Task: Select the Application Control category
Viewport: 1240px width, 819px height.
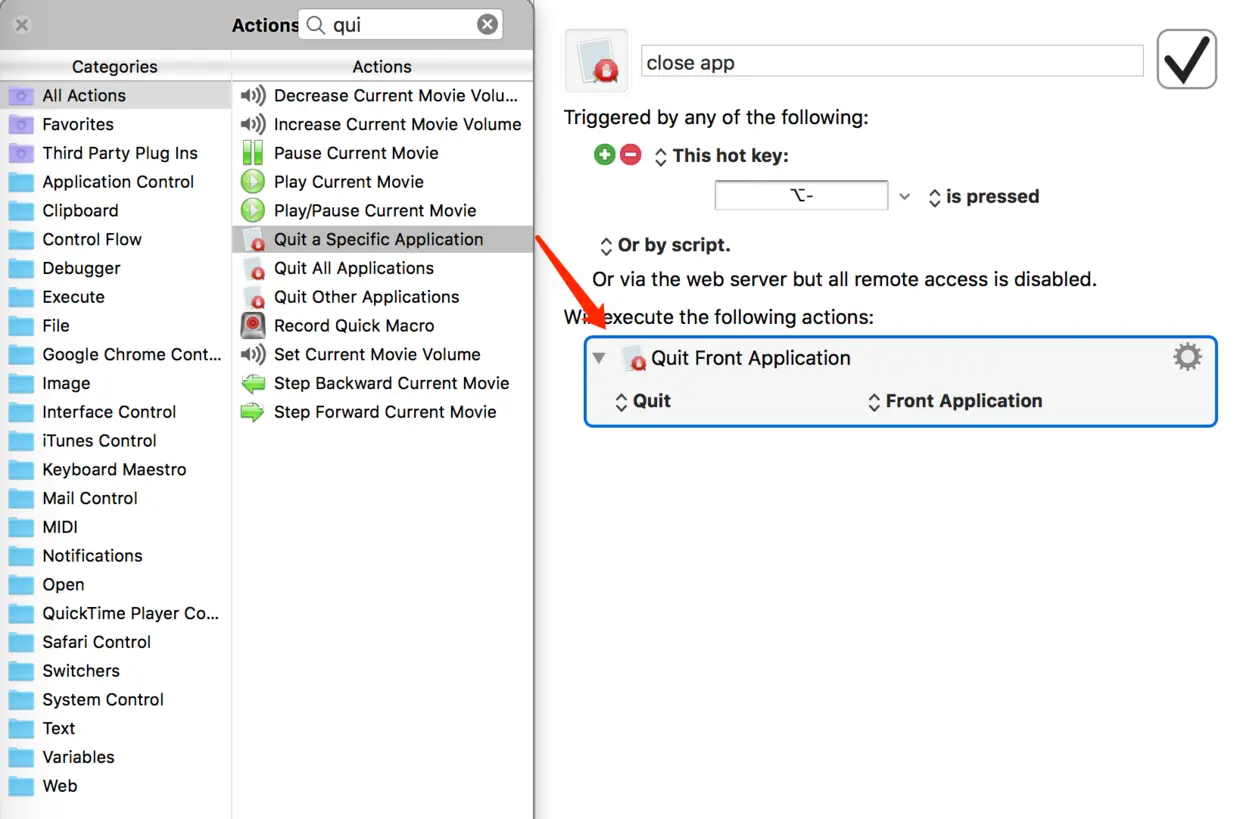Action: (118, 181)
